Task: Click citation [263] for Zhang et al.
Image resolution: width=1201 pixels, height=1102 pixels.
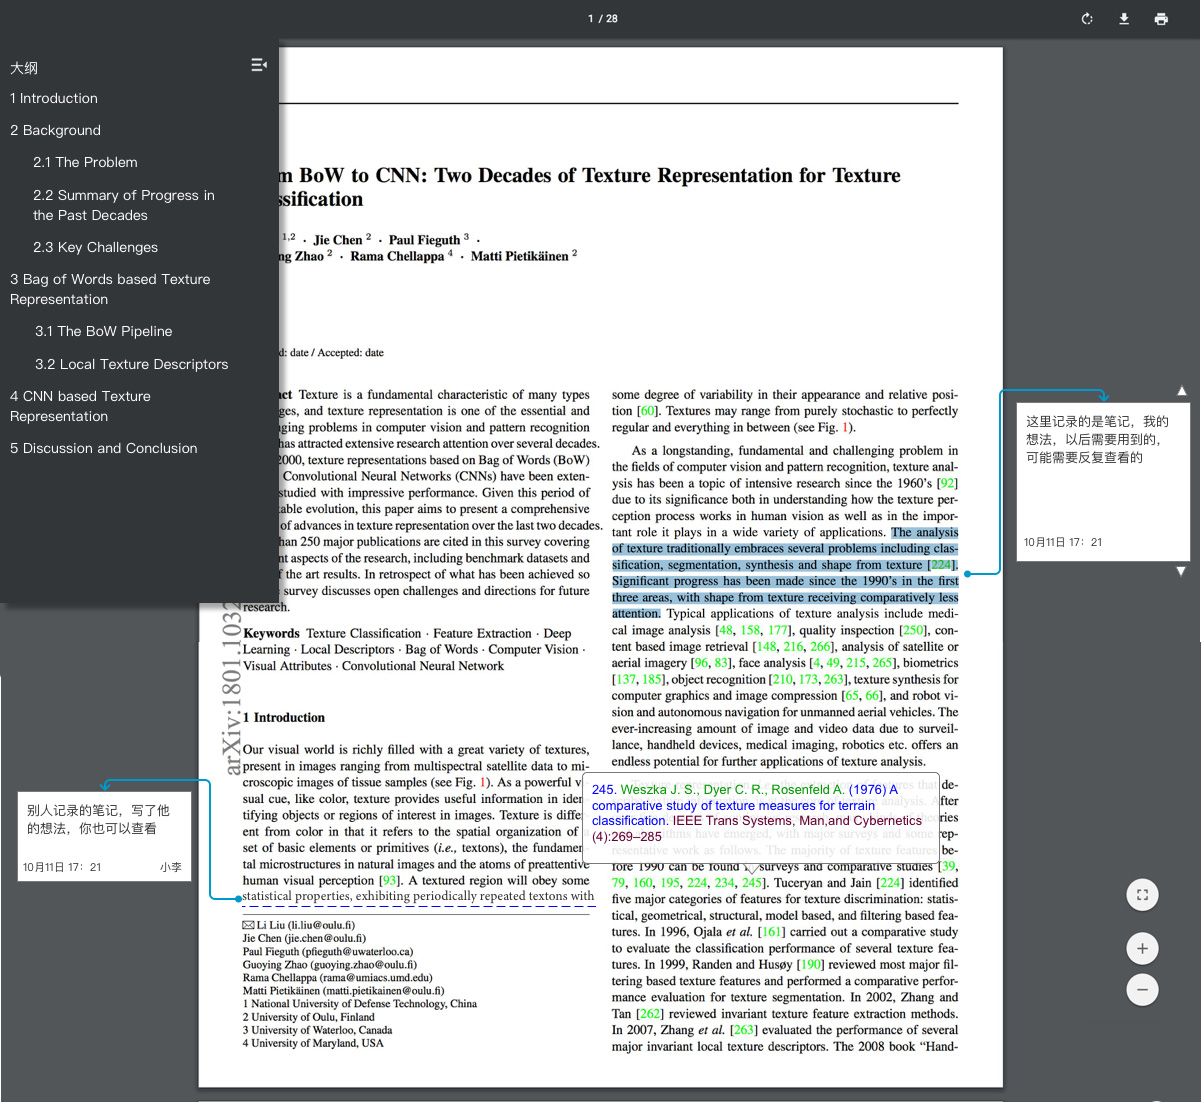Action: point(744,1030)
